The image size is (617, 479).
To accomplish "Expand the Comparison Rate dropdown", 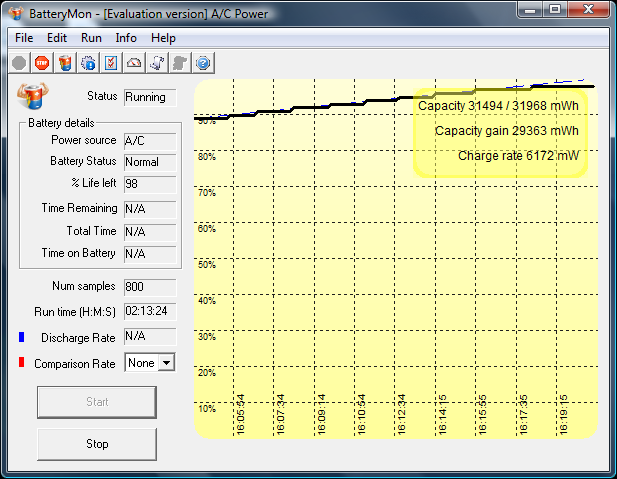I will 165,363.
